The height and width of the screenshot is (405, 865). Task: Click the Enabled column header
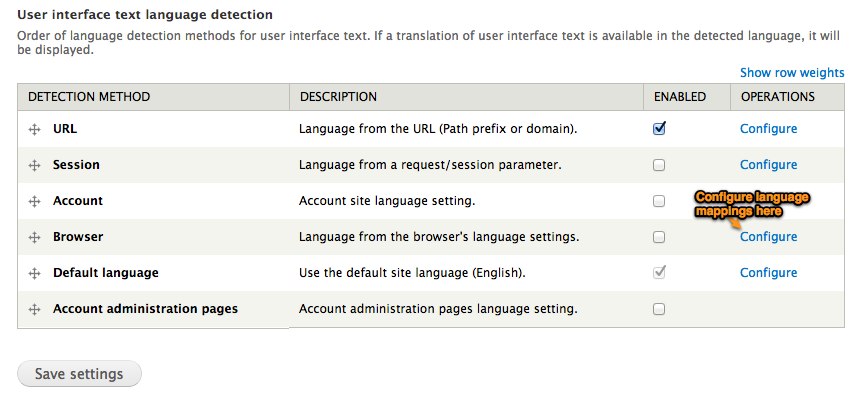(x=680, y=97)
